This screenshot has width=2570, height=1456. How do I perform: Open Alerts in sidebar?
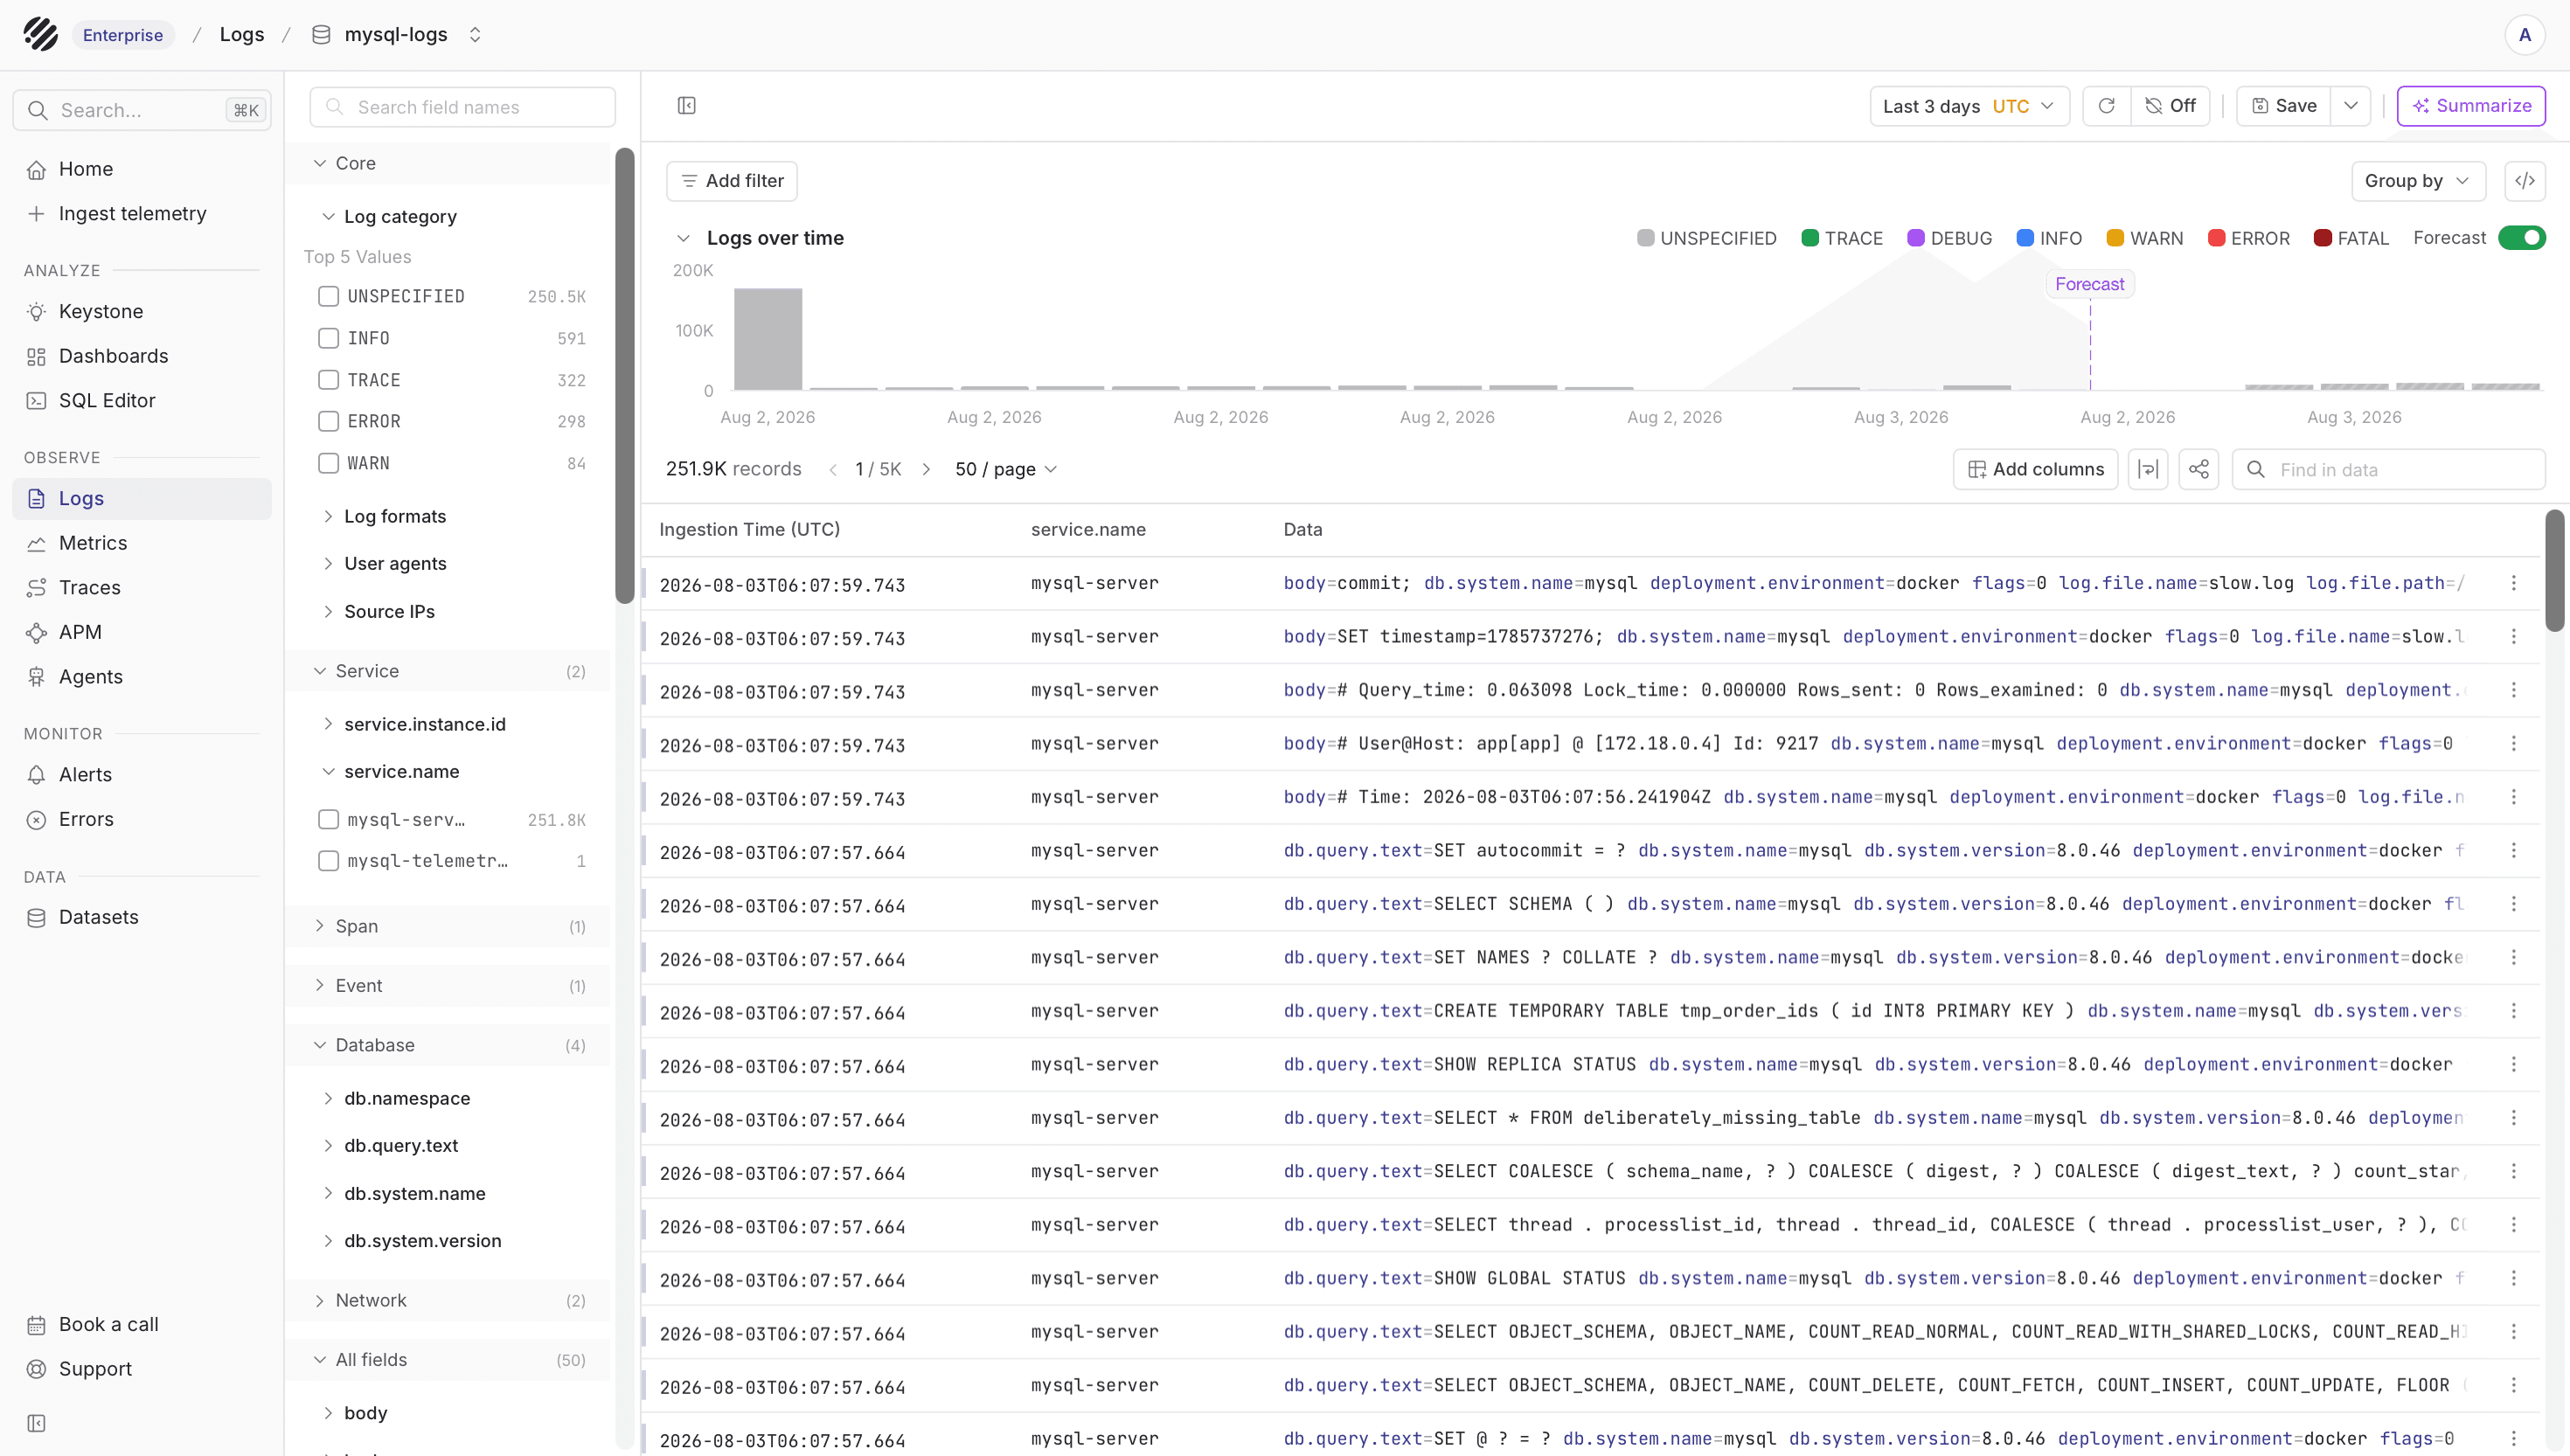click(142, 774)
